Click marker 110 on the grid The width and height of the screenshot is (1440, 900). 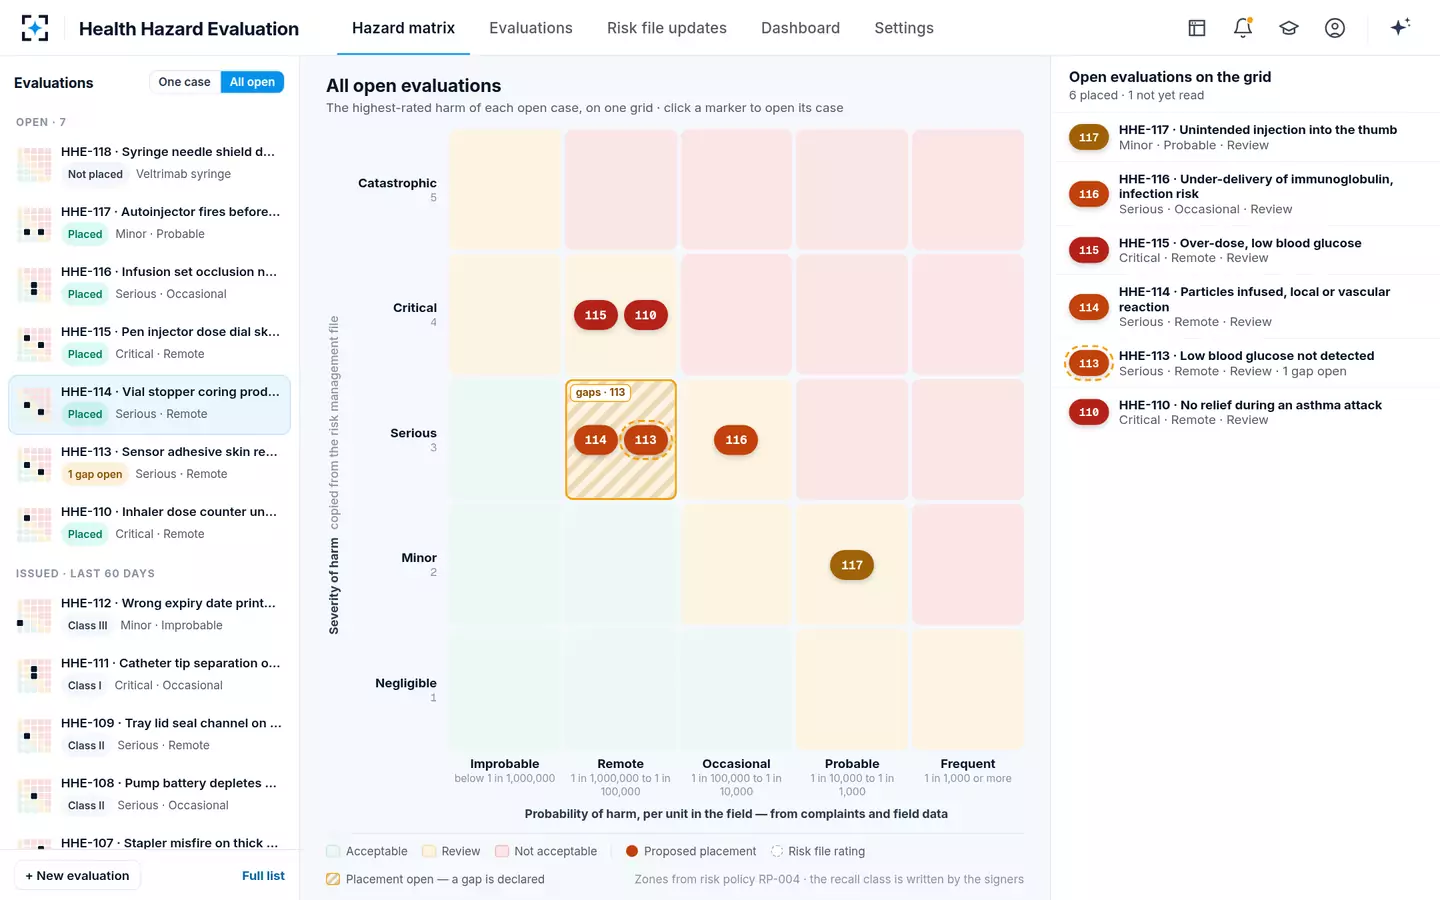646,315
